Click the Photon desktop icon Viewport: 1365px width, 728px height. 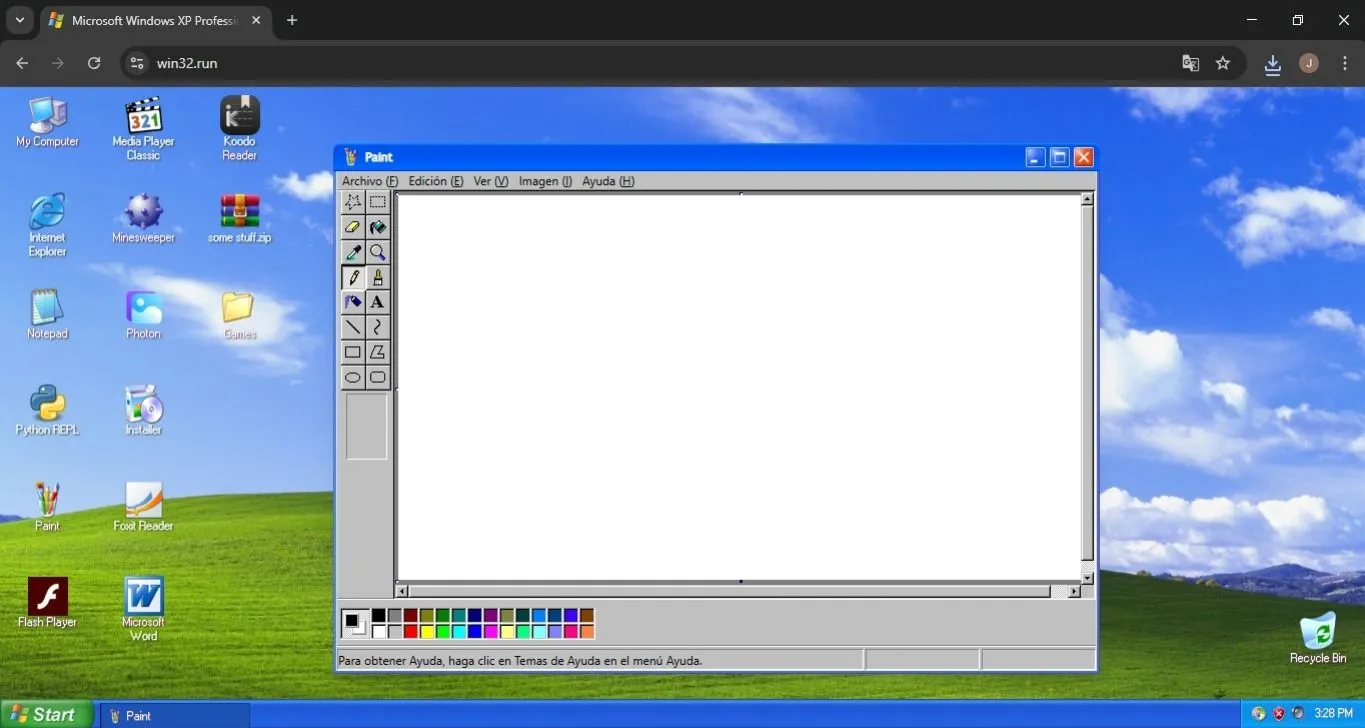[143, 315]
